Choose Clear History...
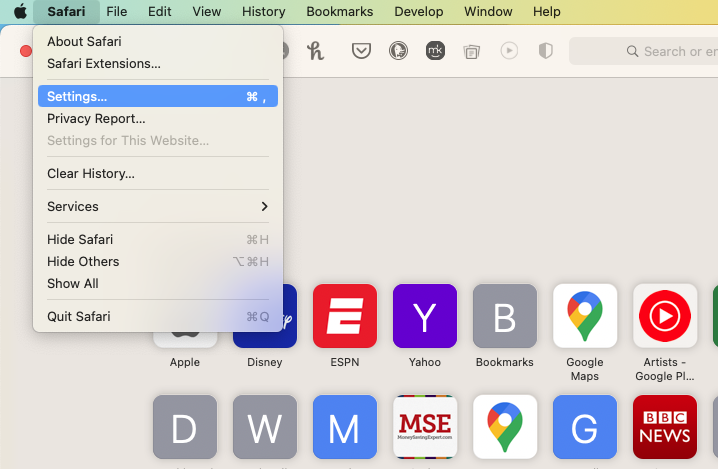Image resolution: width=718 pixels, height=469 pixels. tap(158, 174)
